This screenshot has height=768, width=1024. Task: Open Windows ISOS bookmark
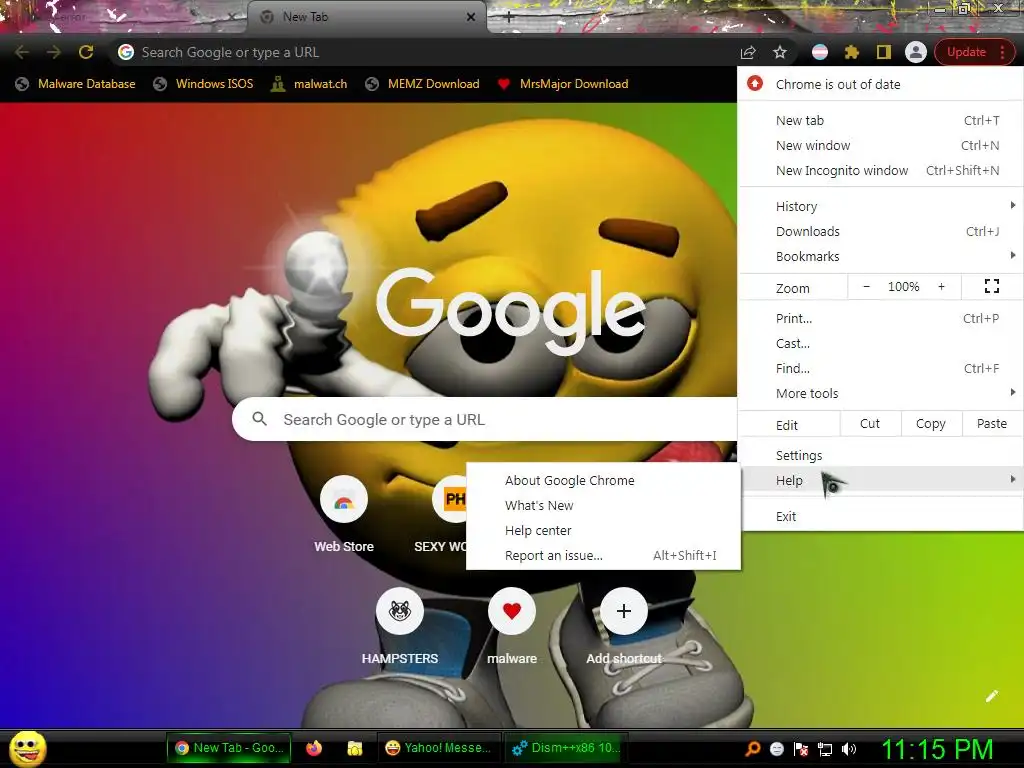pyautogui.click(x=203, y=84)
